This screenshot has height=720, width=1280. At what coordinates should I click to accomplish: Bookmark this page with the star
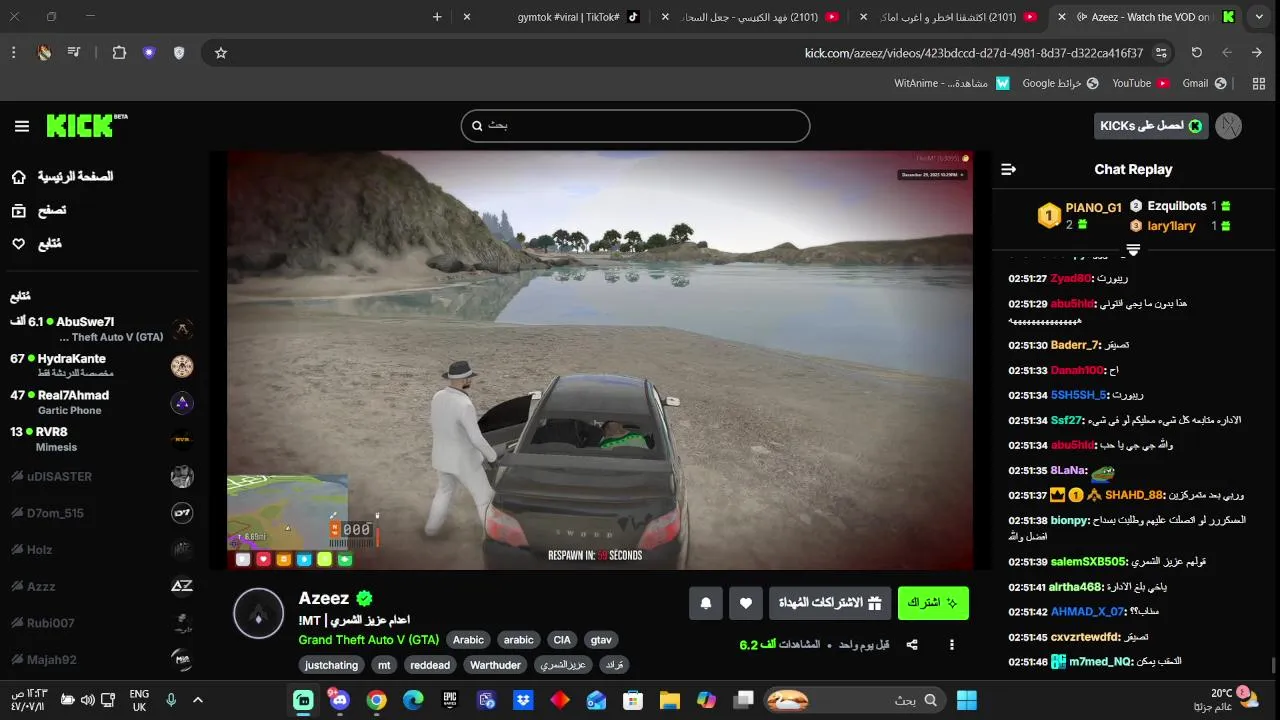click(x=221, y=53)
